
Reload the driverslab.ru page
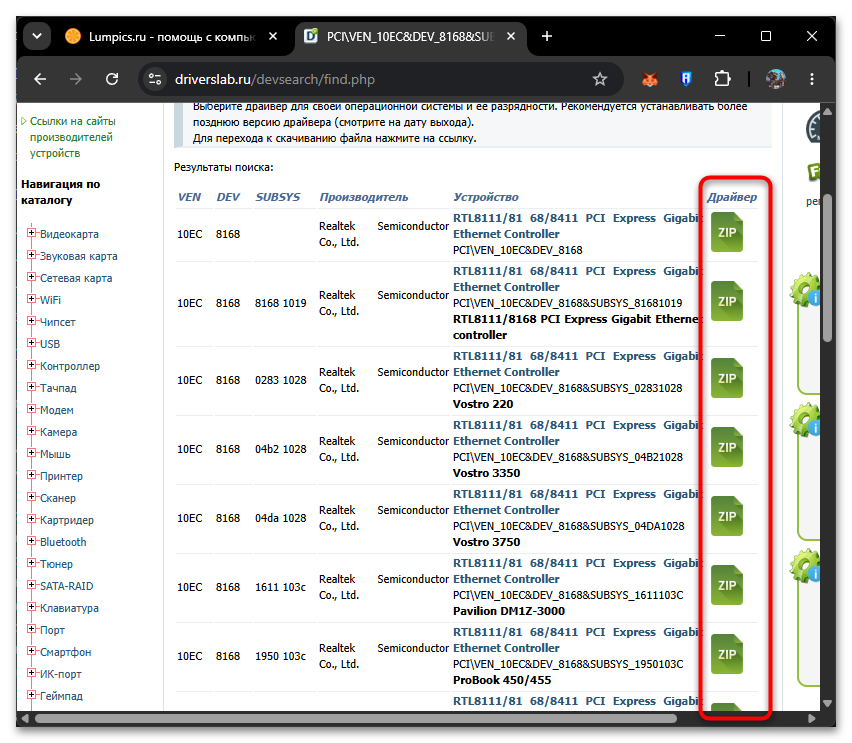pos(112,79)
